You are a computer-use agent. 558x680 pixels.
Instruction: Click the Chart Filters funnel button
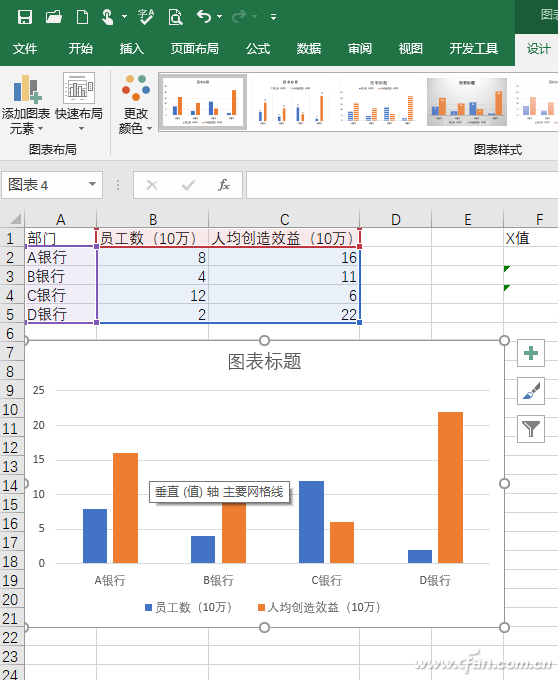click(531, 429)
